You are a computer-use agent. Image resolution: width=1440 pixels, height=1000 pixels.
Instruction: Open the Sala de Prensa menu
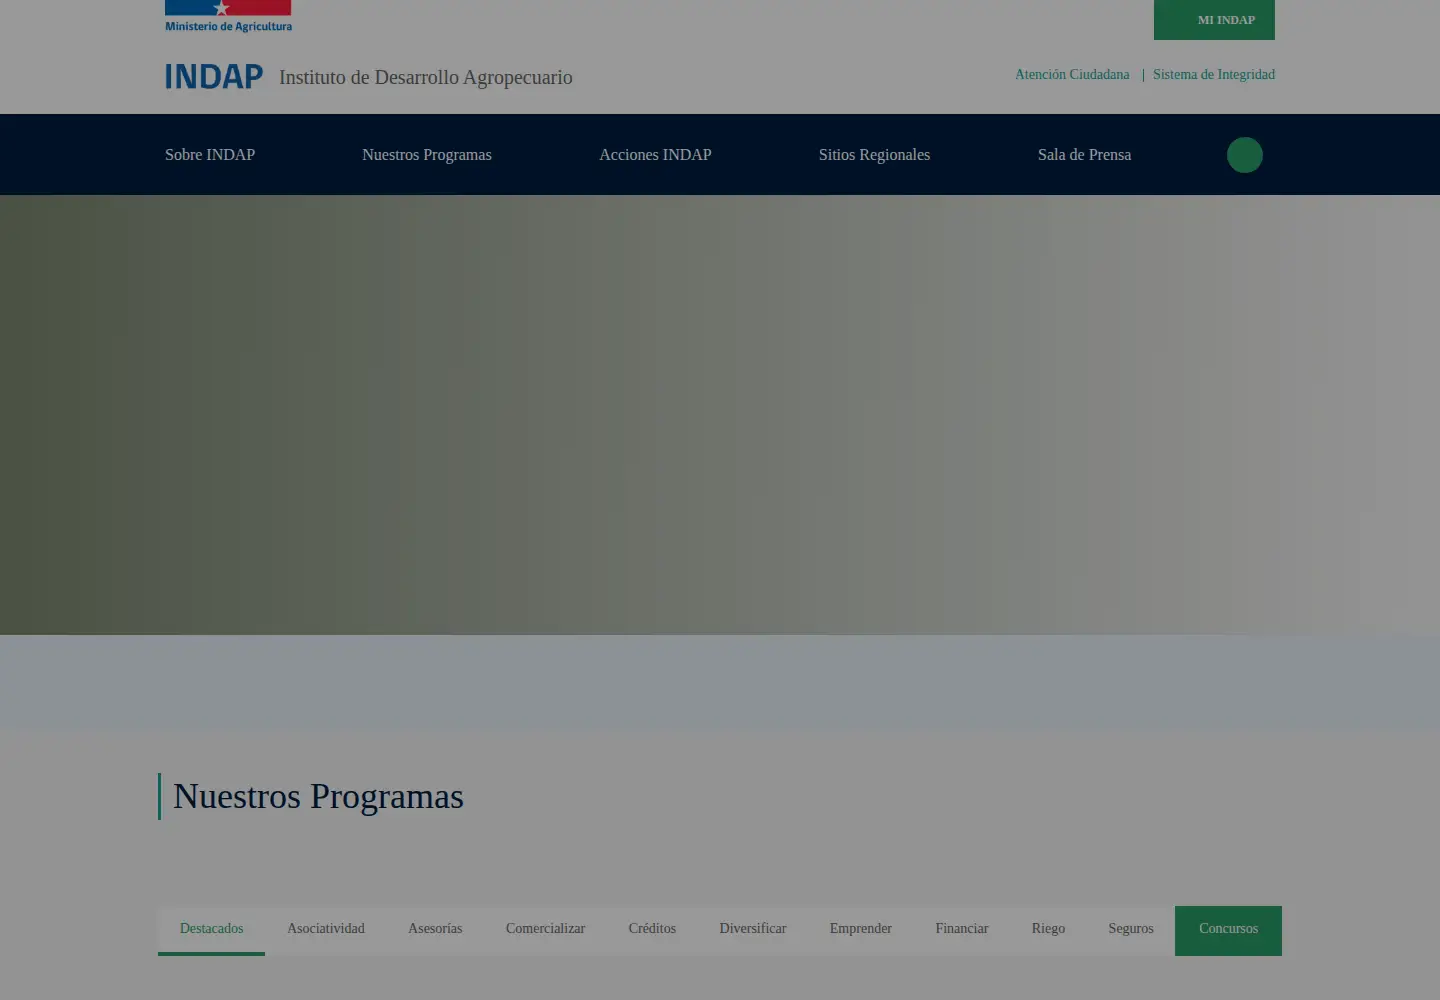pyautogui.click(x=1084, y=155)
